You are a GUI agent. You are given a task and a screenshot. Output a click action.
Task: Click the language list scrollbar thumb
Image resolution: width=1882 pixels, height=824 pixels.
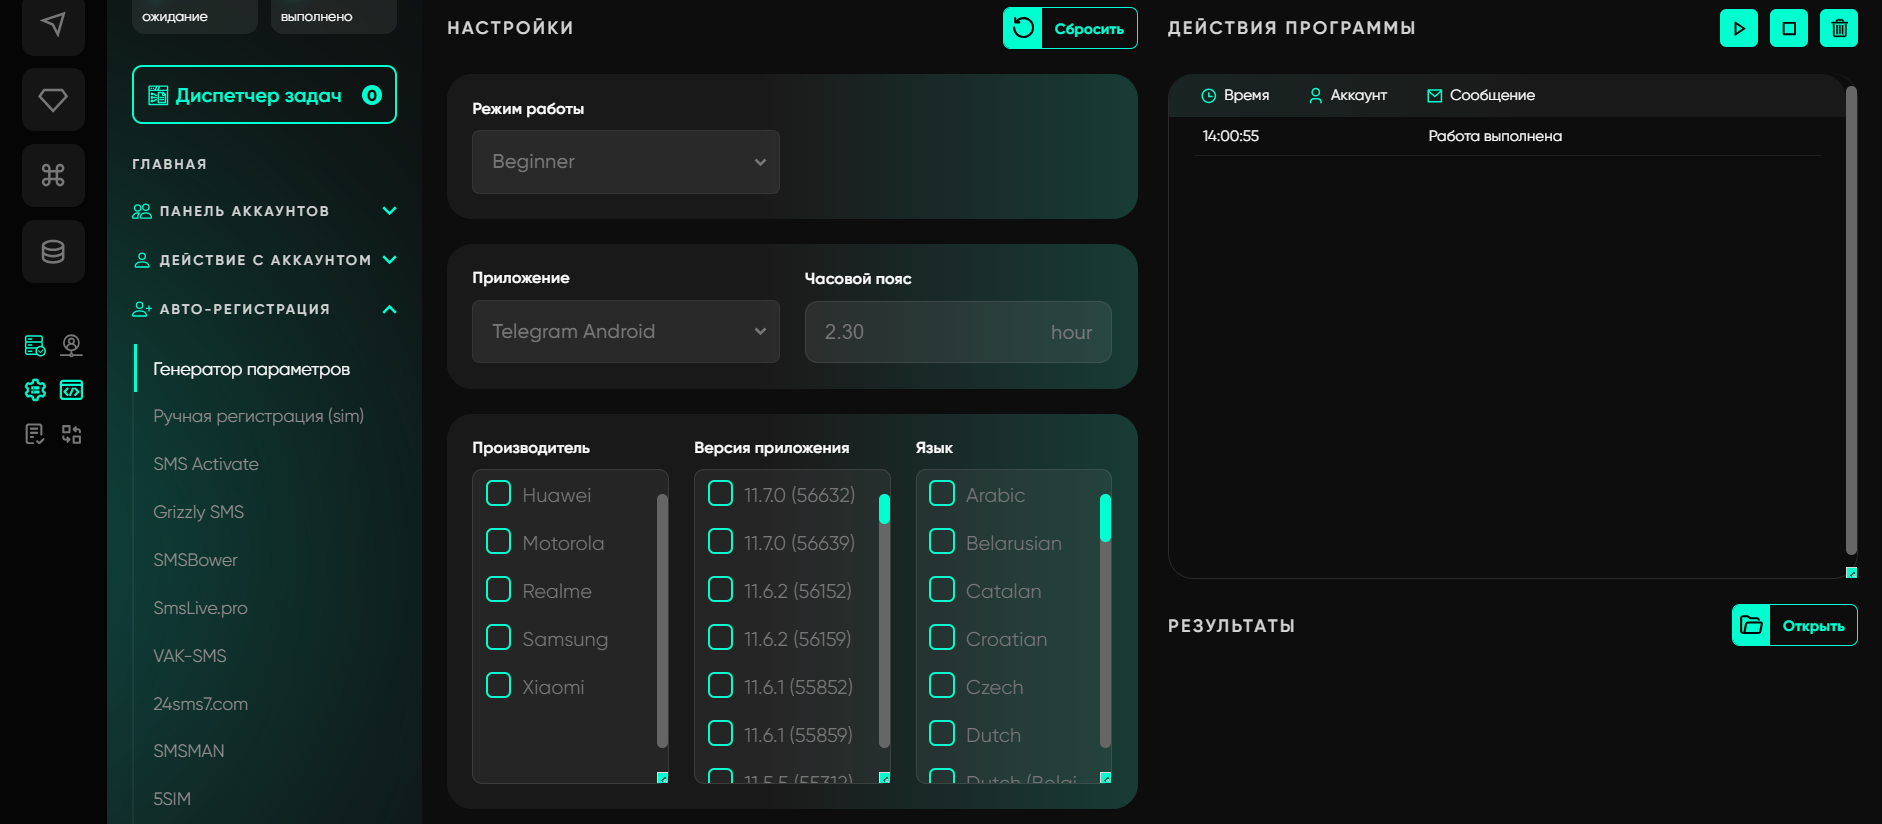(x=1105, y=518)
